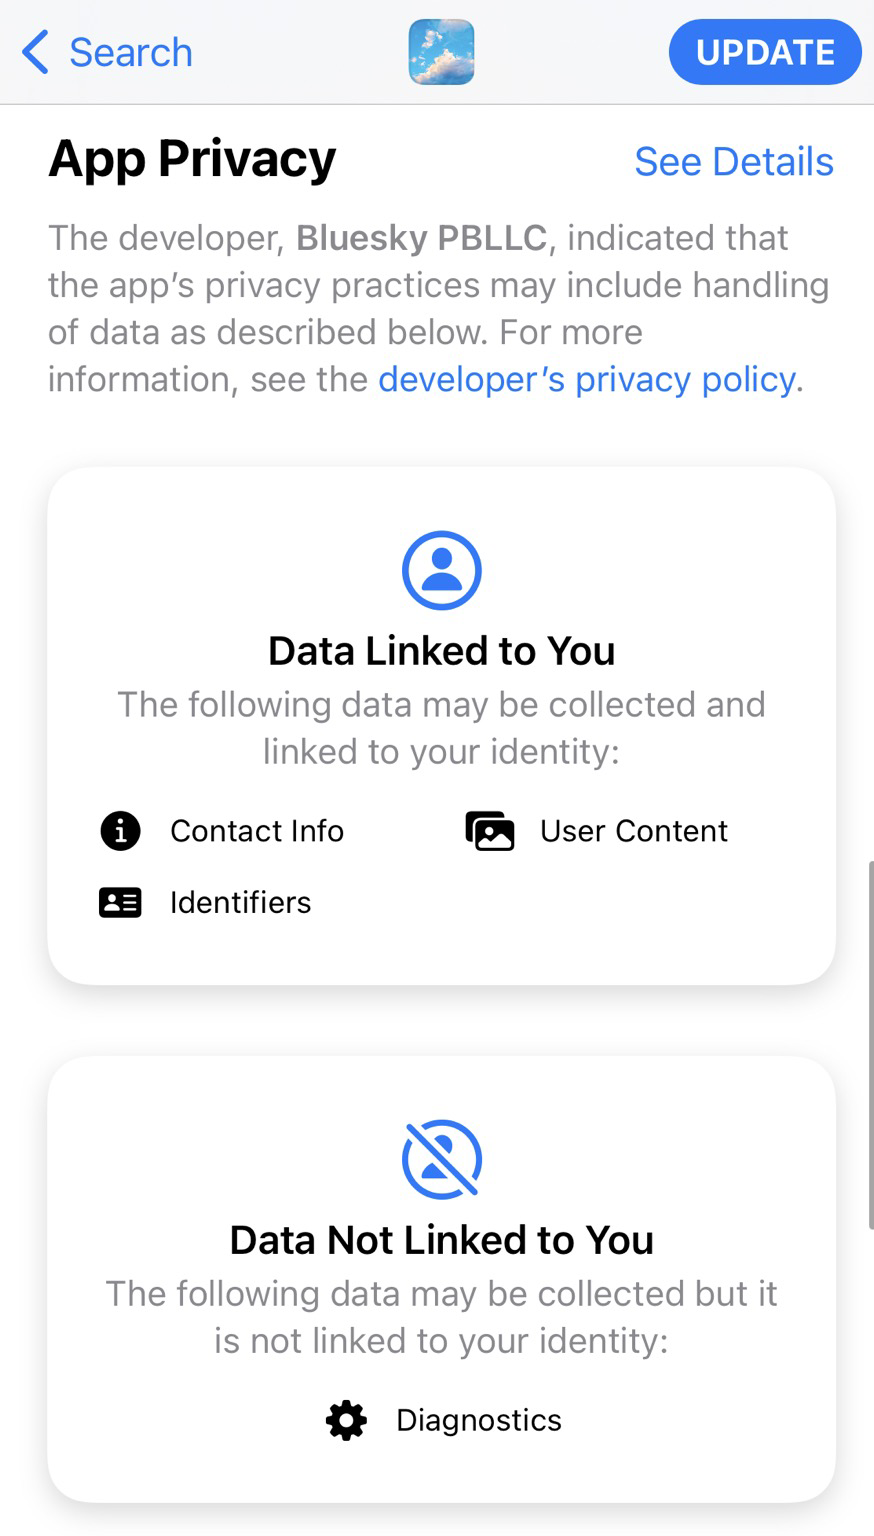874x1536 pixels.
Task: Tap the Data Not Linked to You heading
Action: point(442,1240)
